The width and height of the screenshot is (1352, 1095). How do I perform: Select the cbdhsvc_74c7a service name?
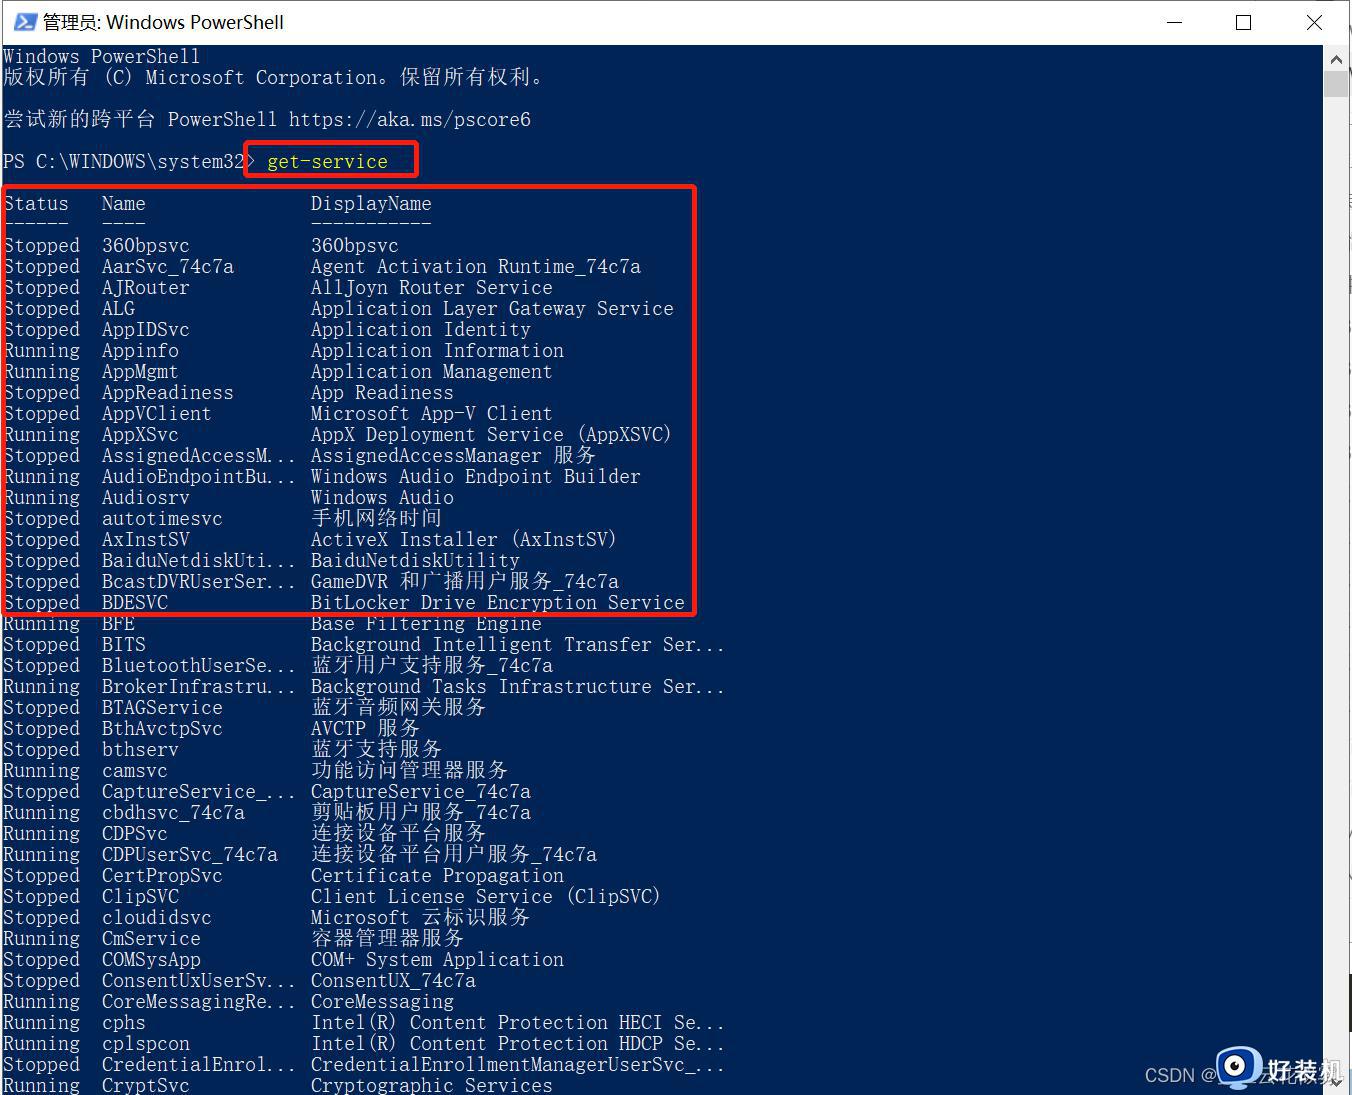point(173,813)
